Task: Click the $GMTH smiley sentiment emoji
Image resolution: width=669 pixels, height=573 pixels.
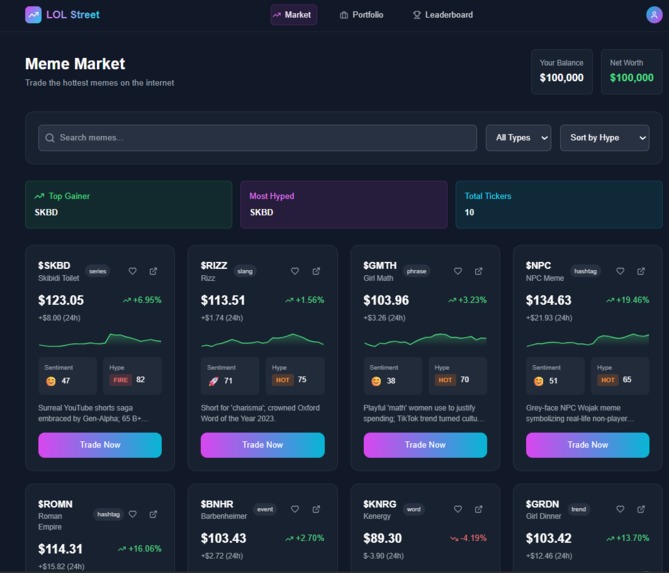Action: (x=376, y=381)
